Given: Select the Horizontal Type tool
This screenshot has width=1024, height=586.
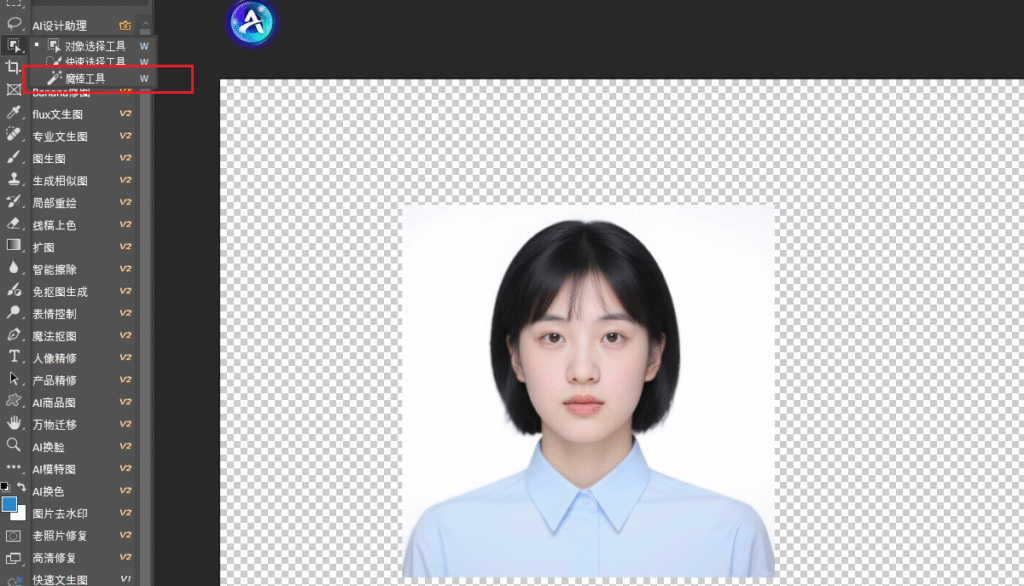Looking at the screenshot, I should [x=14, y=357].
